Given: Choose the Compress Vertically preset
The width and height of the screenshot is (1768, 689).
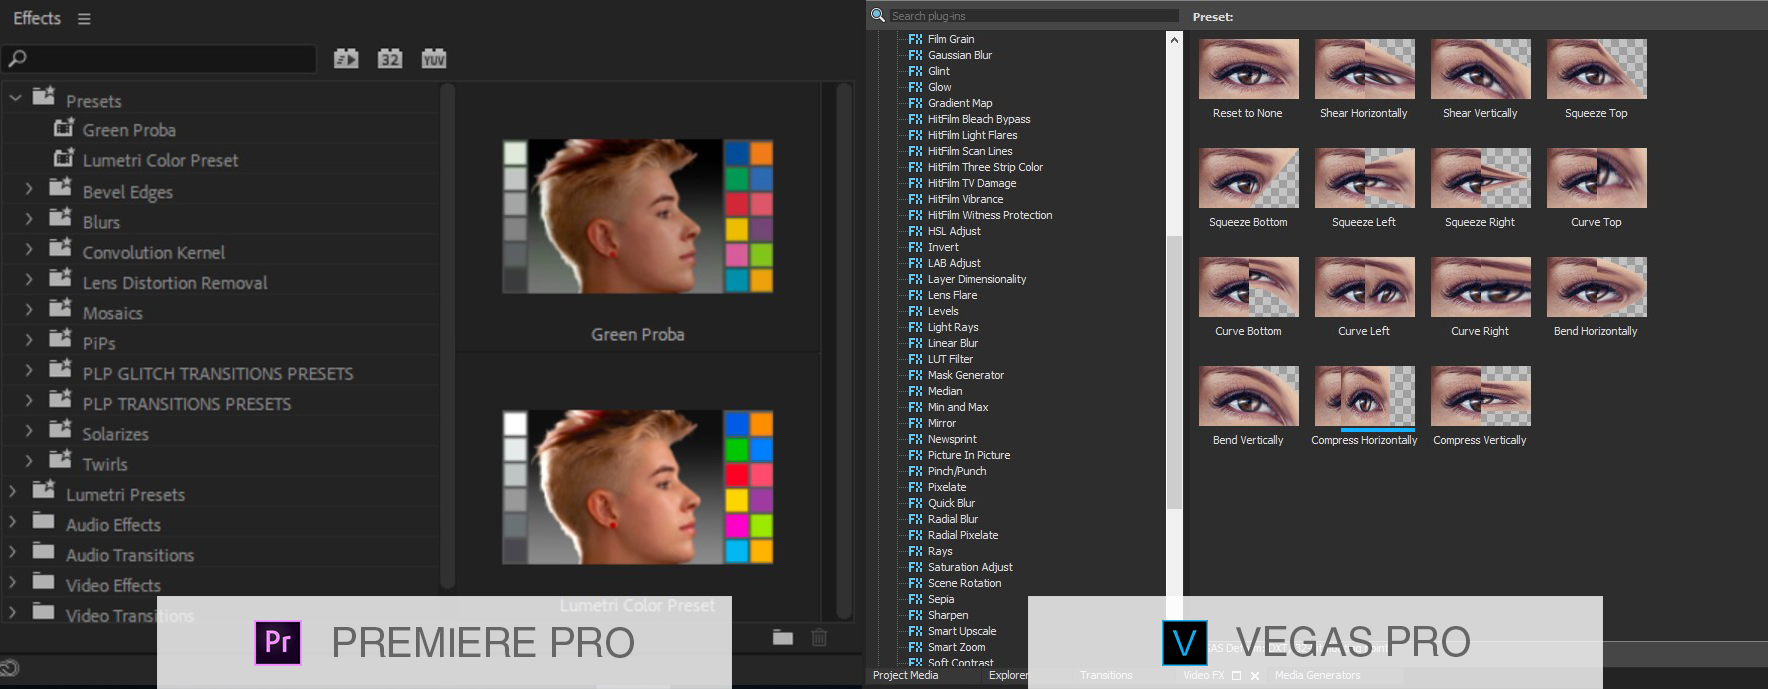Looking at the screenshot, I should (1480, 396).
